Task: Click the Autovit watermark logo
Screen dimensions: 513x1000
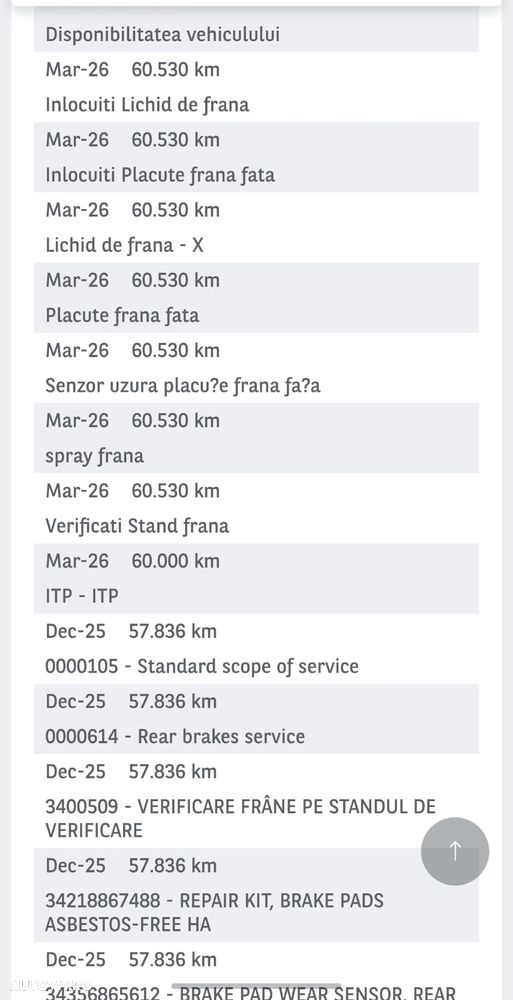Action: (x=50, y=985)
